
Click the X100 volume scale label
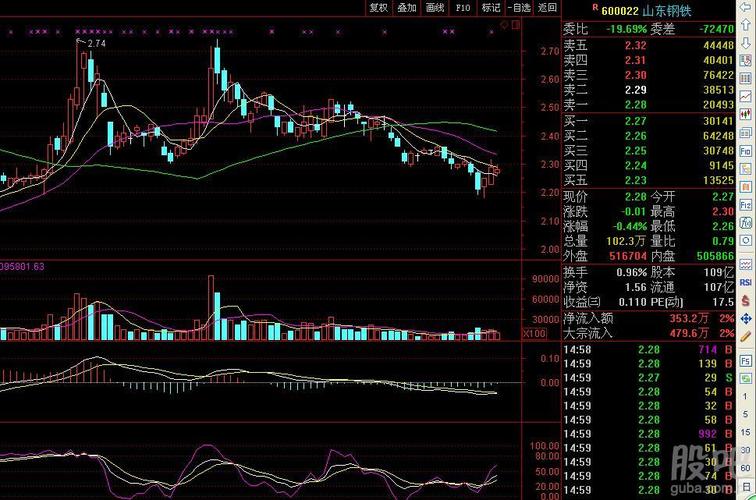tap(534, 333)
